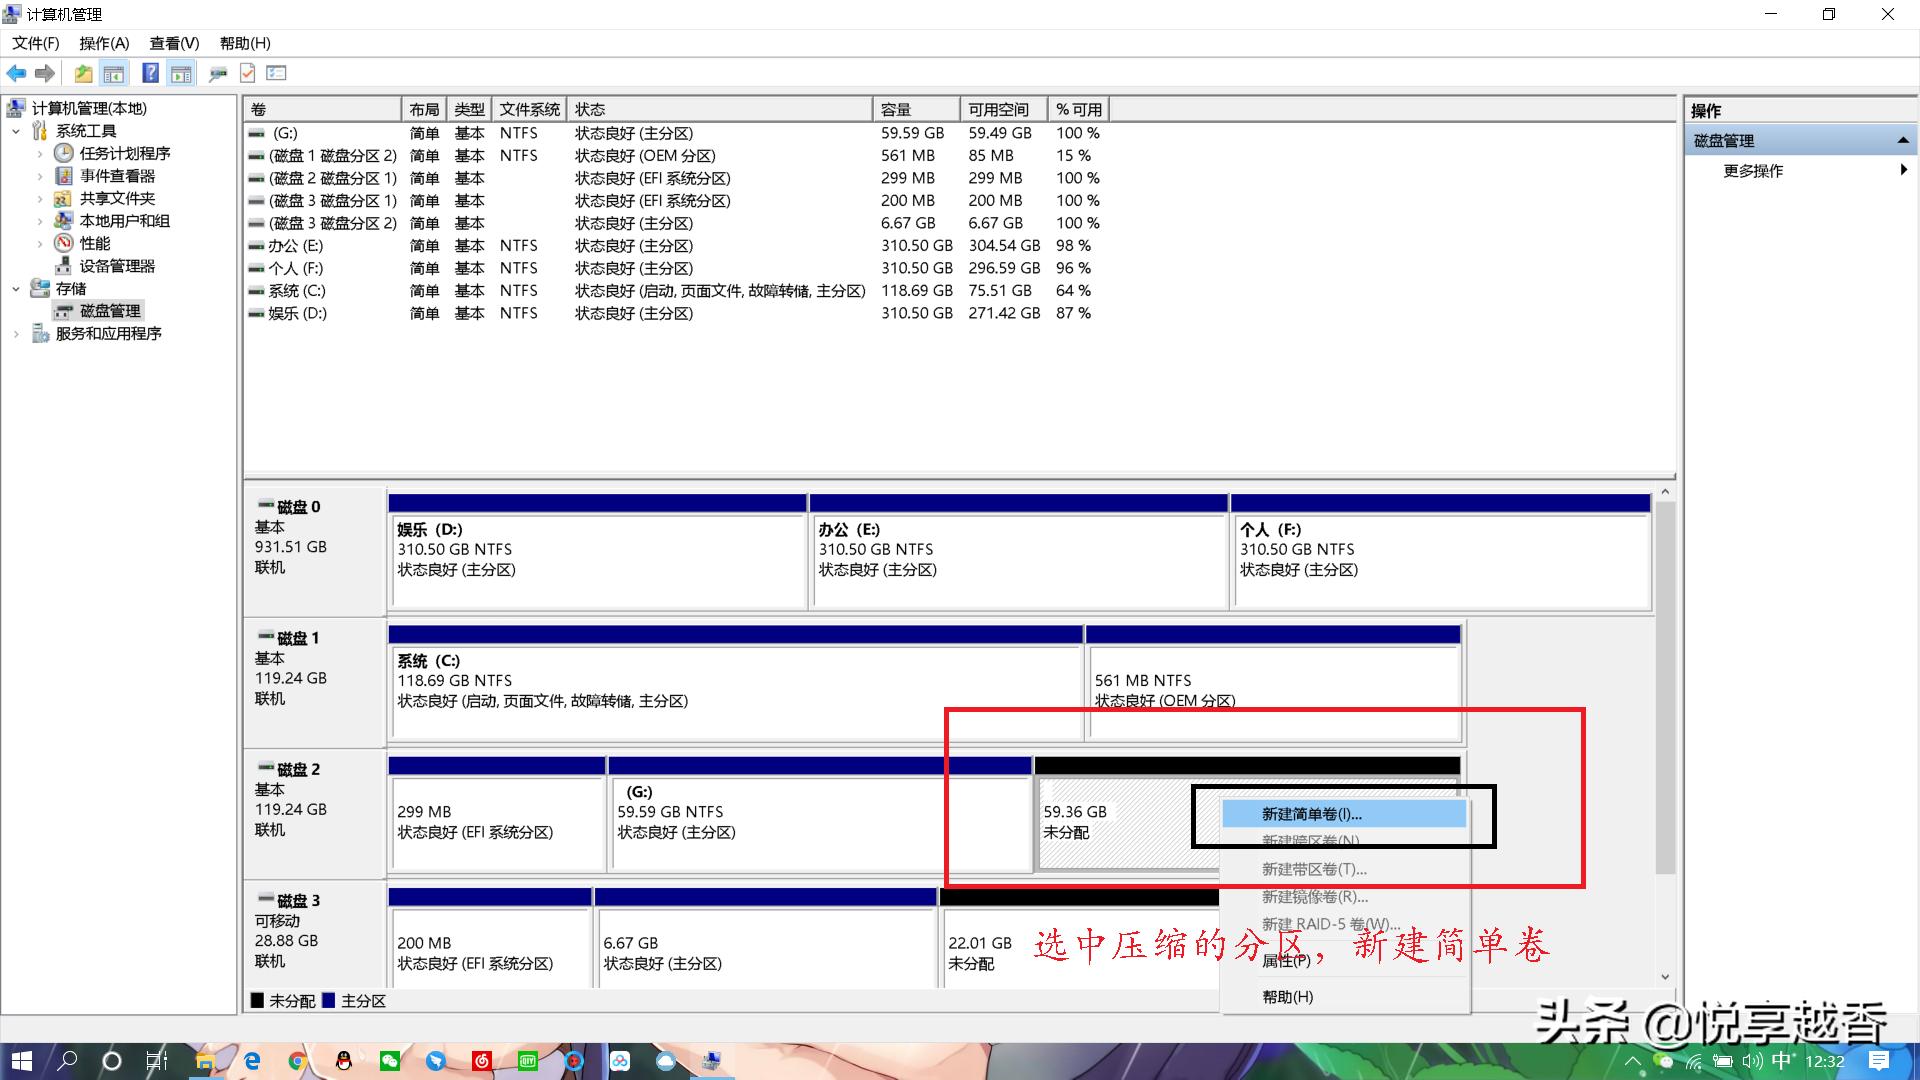Click the Back navigation arrow icon
This screenshot has width=1920, height=1080.
point(16,73)
